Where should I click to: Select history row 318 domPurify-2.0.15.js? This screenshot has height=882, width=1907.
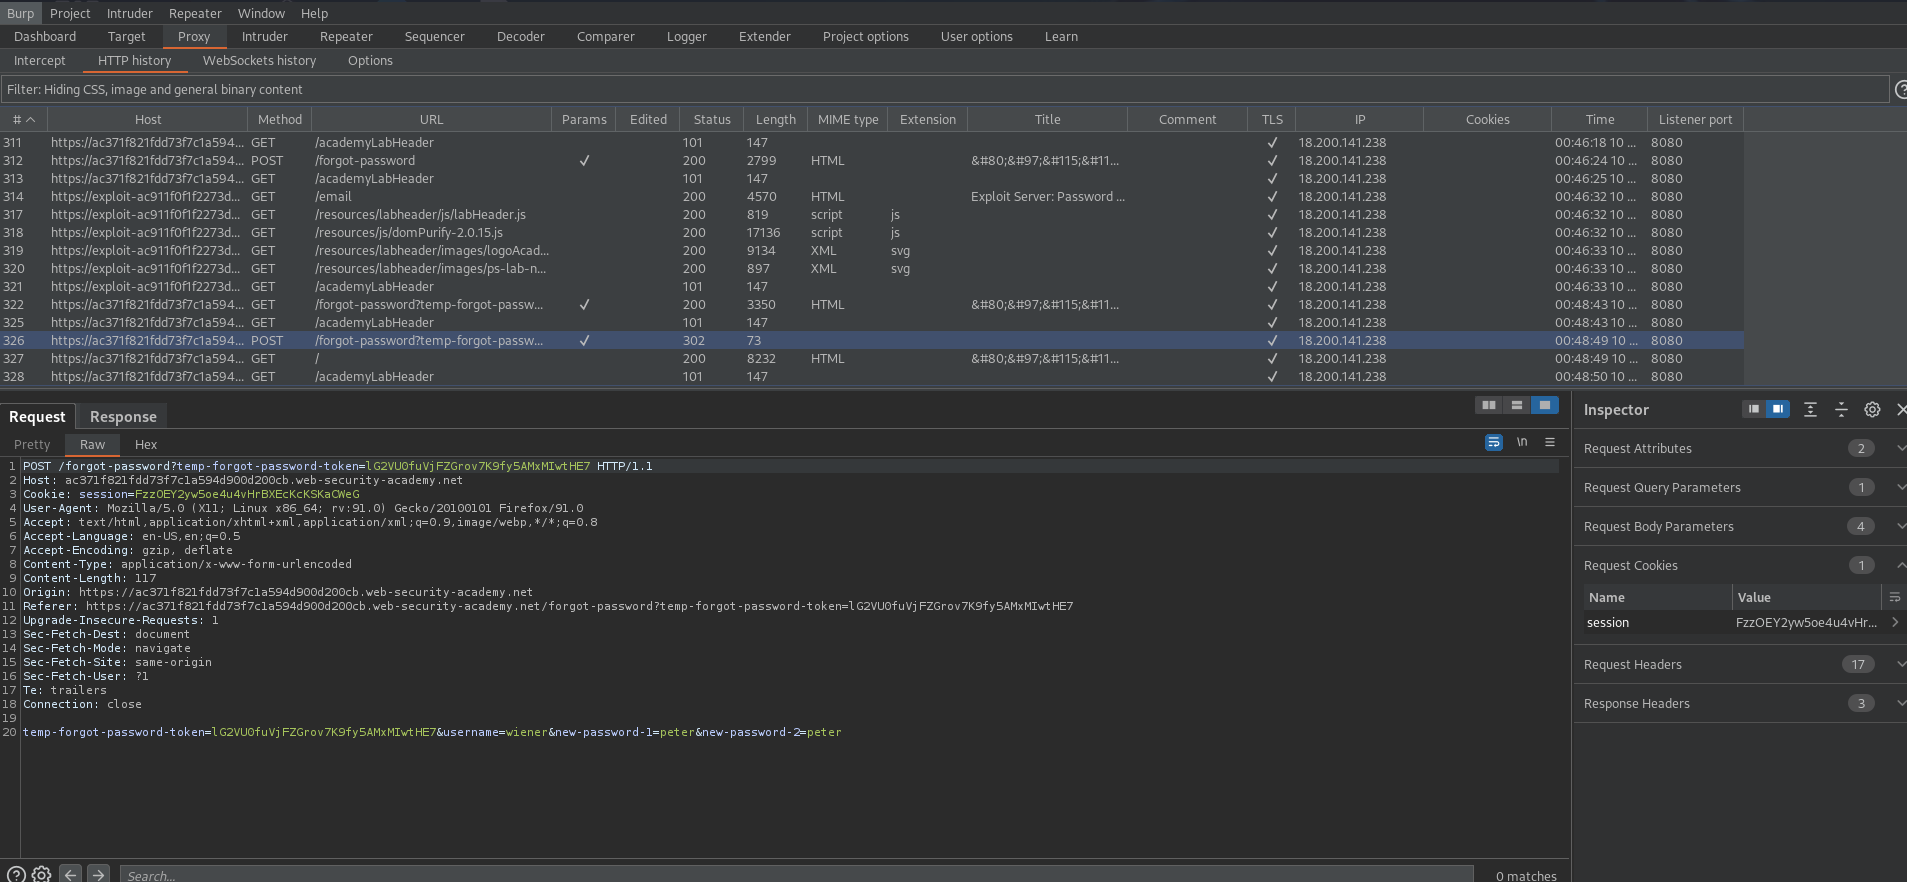[872, 233]
